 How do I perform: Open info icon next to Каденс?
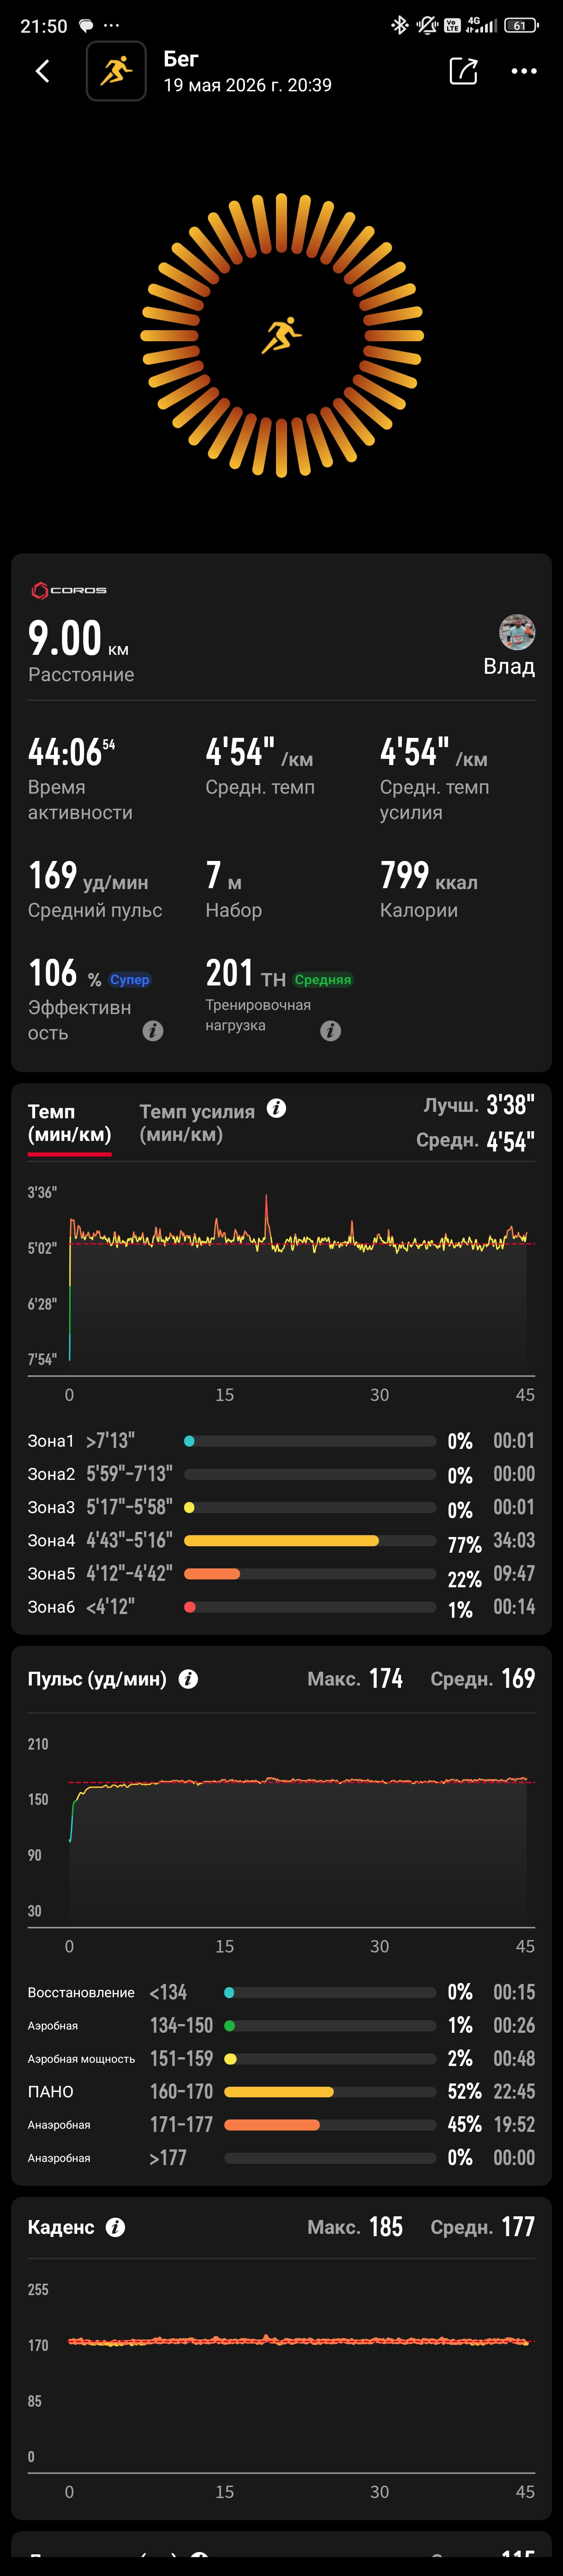[116, 2227]
